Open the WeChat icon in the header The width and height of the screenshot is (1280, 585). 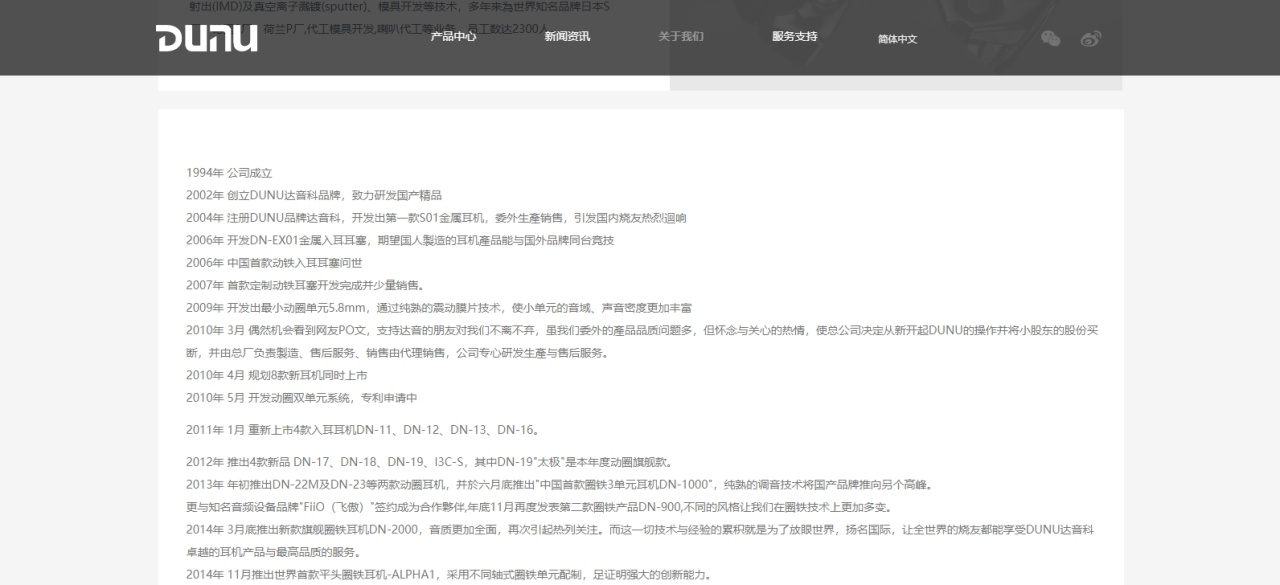(x=1050, y=38)
